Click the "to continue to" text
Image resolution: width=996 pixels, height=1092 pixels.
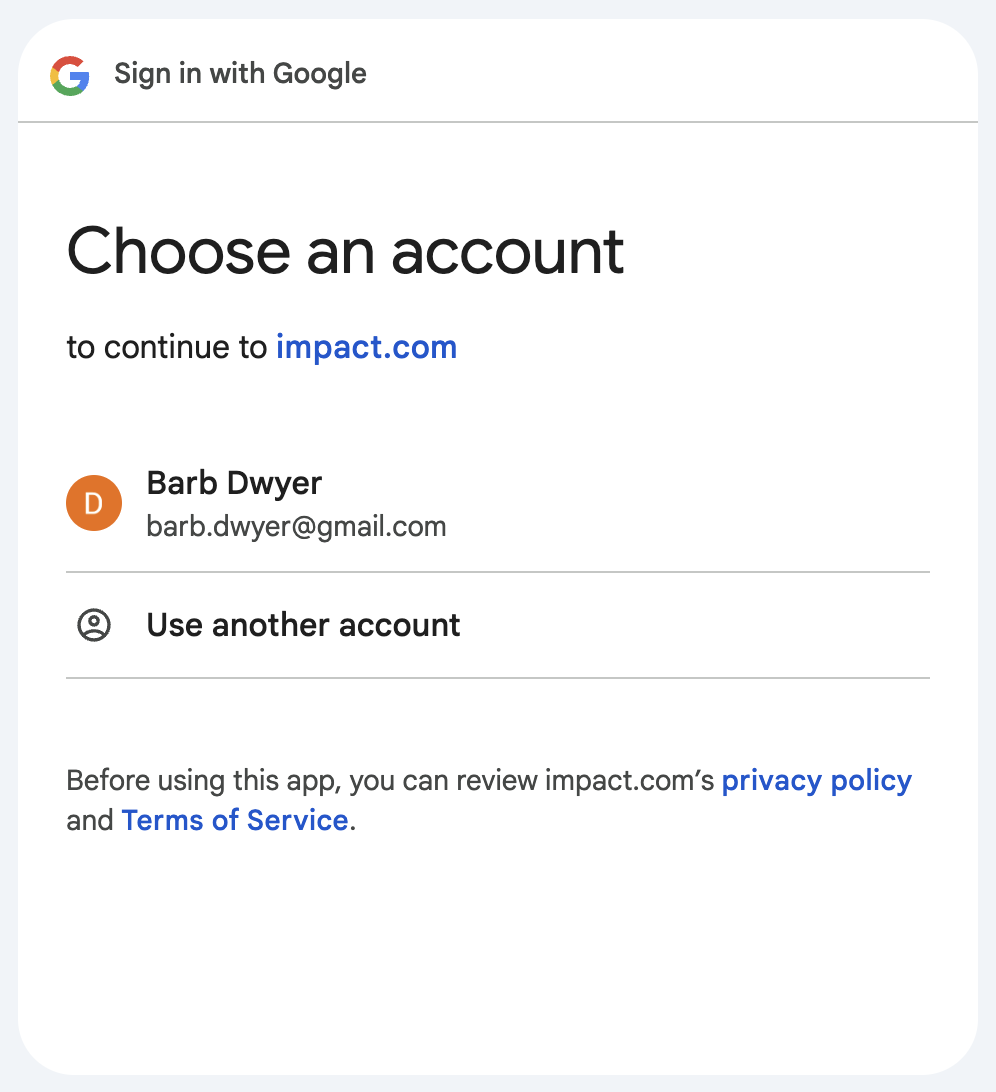tap(167, 347)
